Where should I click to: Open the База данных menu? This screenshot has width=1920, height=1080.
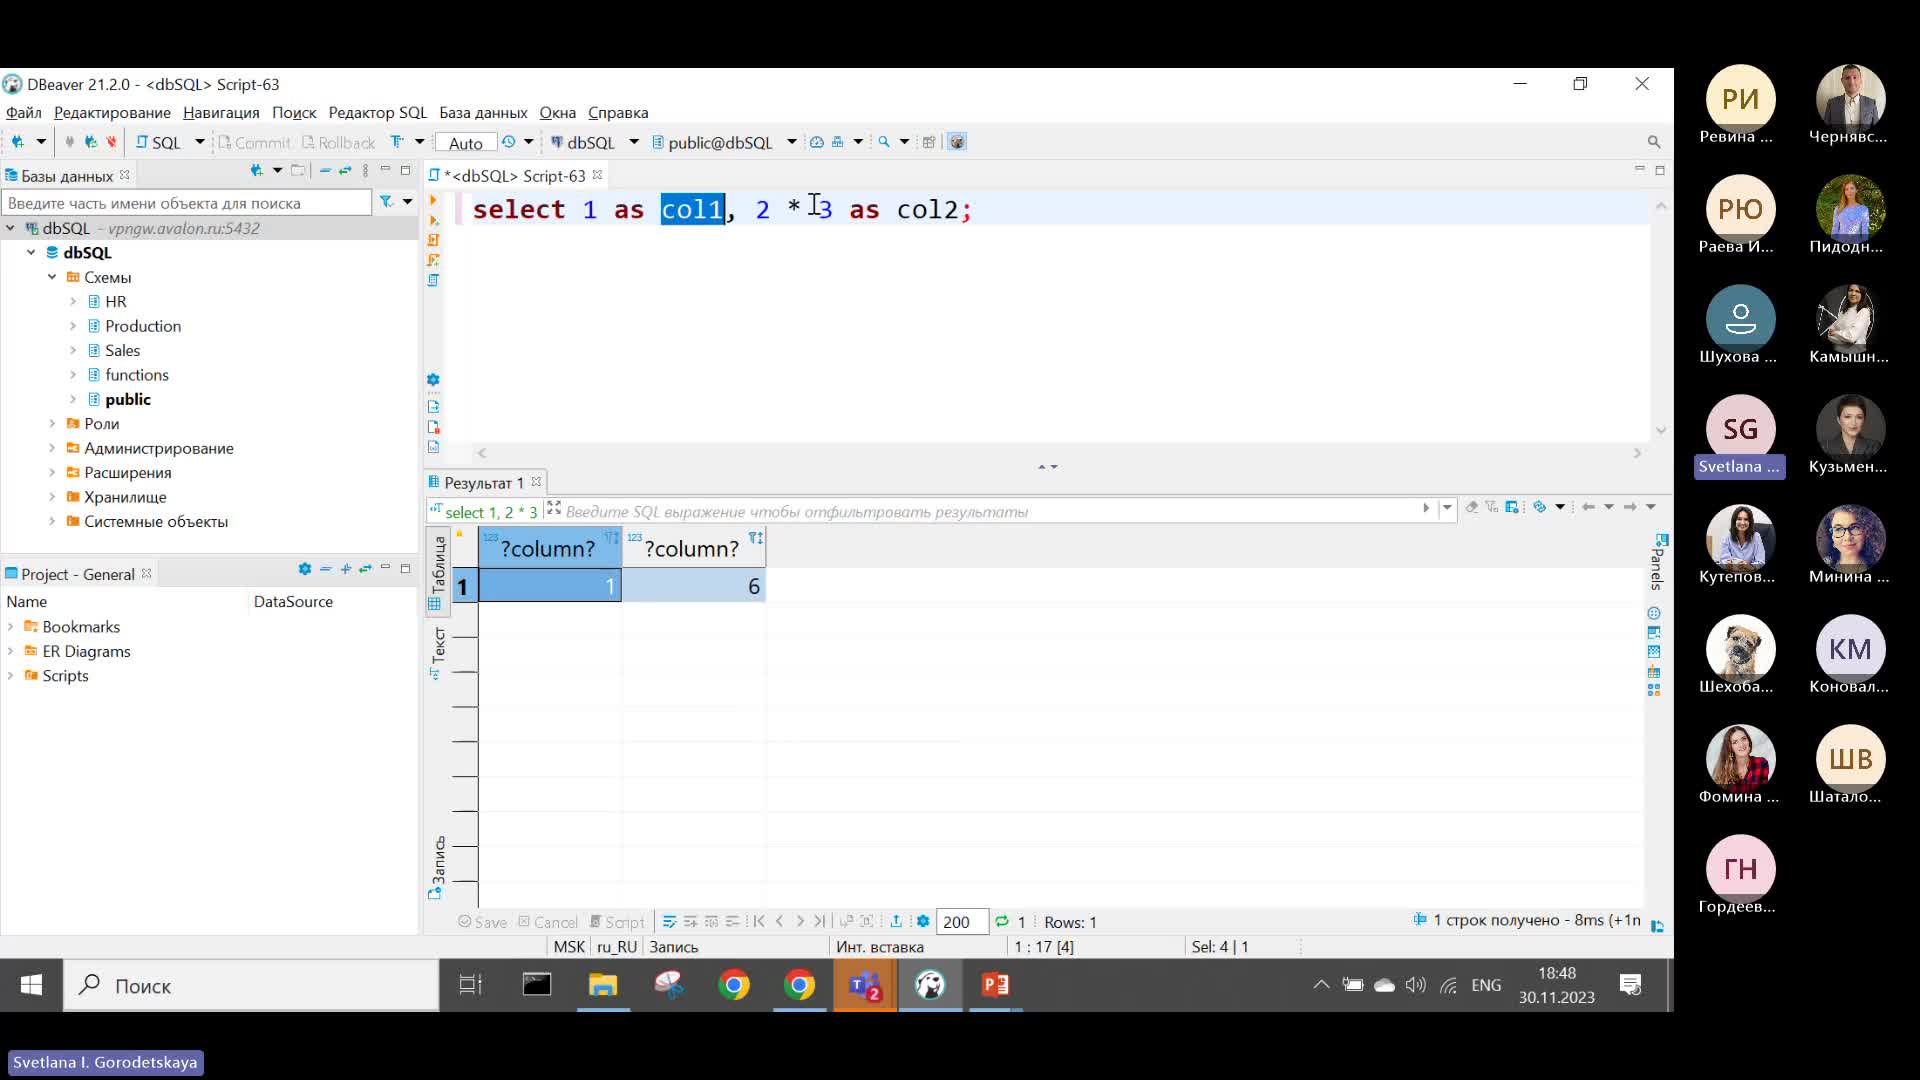[483, 113]
